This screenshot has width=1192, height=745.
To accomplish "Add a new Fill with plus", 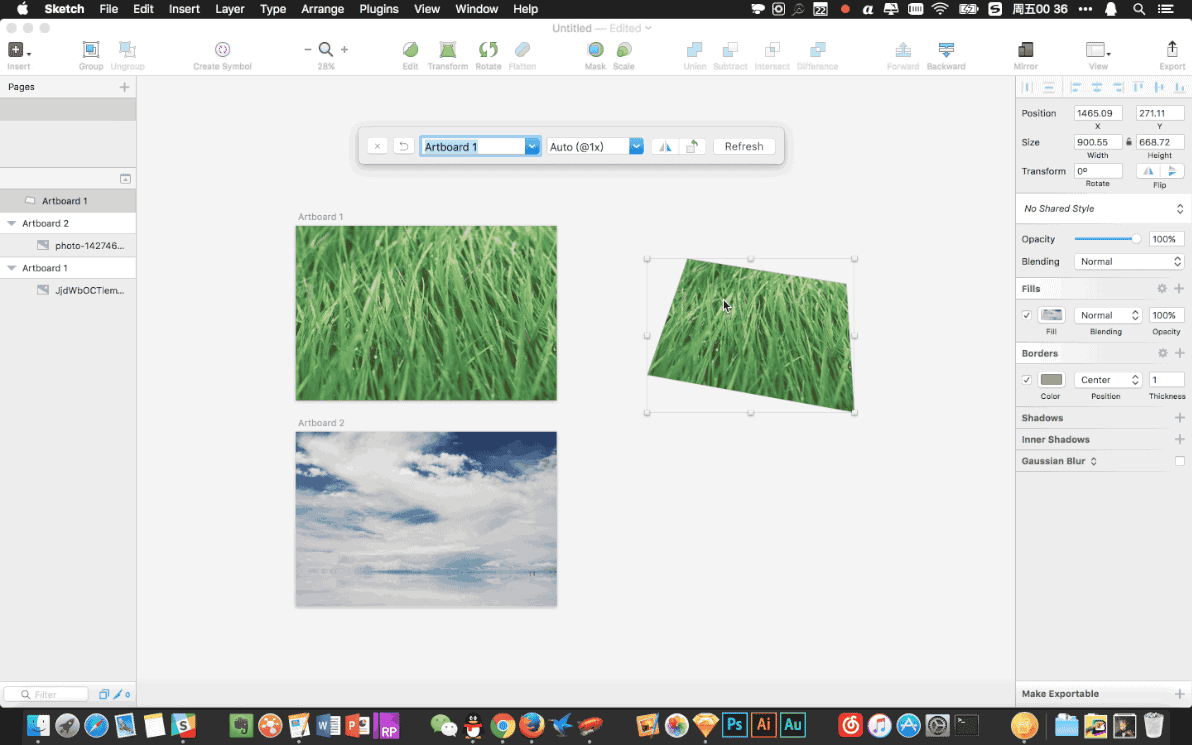I will coord(1179,289).
